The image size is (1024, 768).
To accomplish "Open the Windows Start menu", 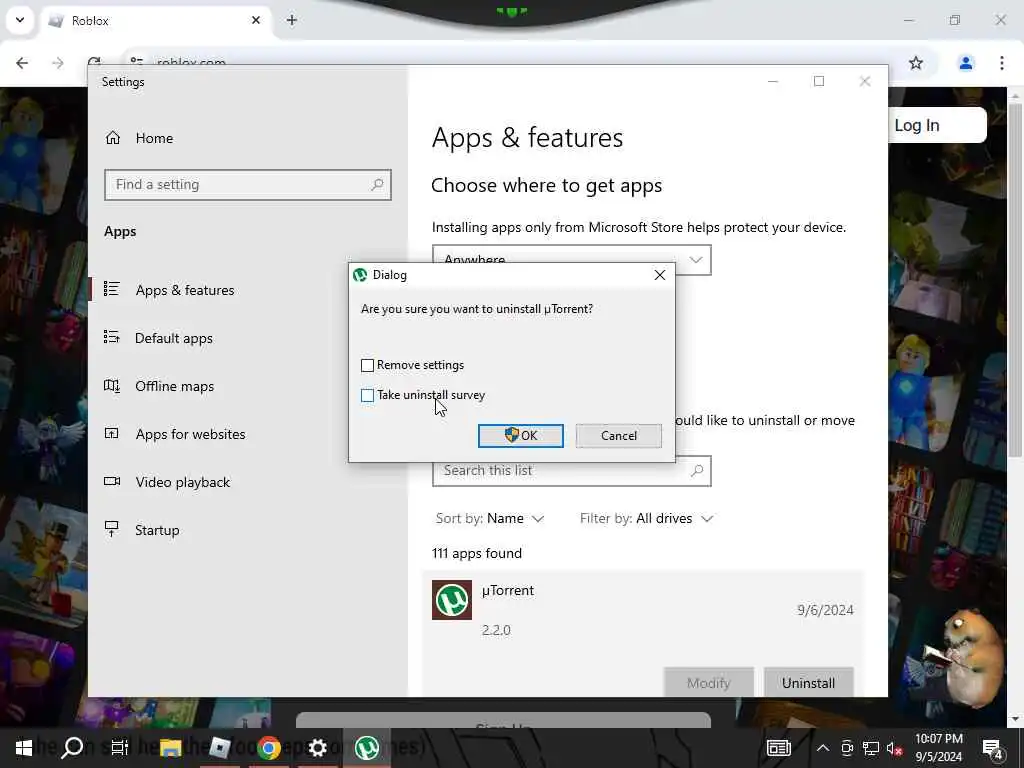I will point(24,748).
